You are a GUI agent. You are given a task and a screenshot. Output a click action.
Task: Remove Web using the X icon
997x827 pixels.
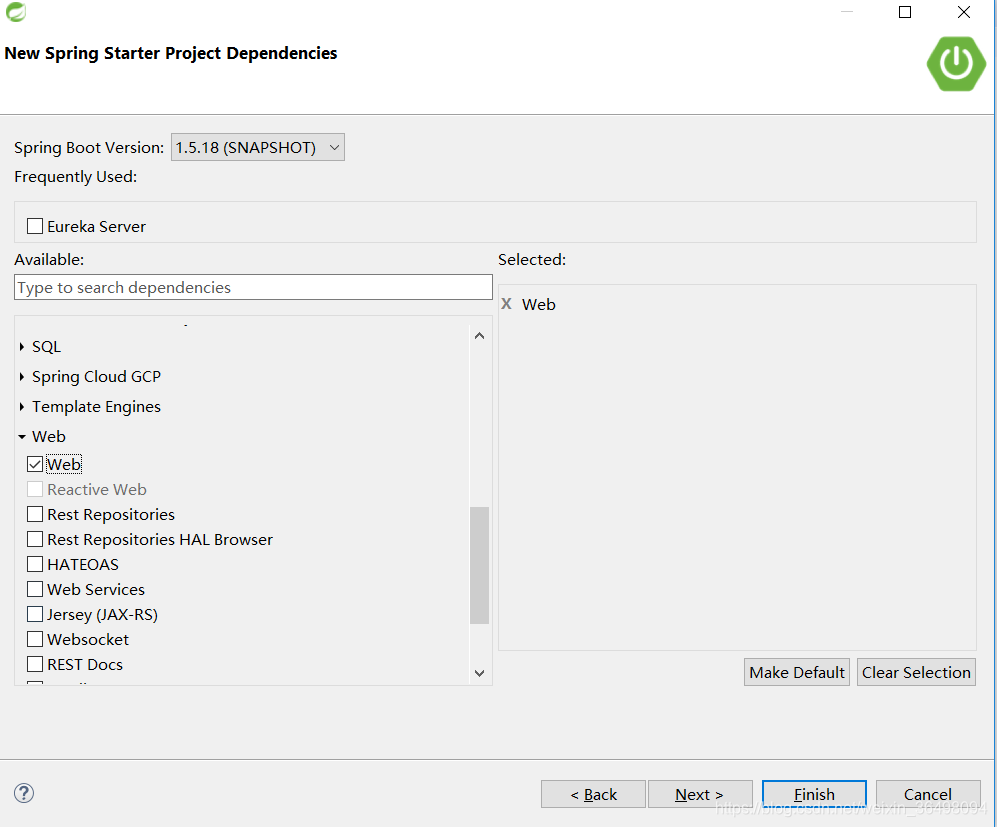tap(506, 304)
